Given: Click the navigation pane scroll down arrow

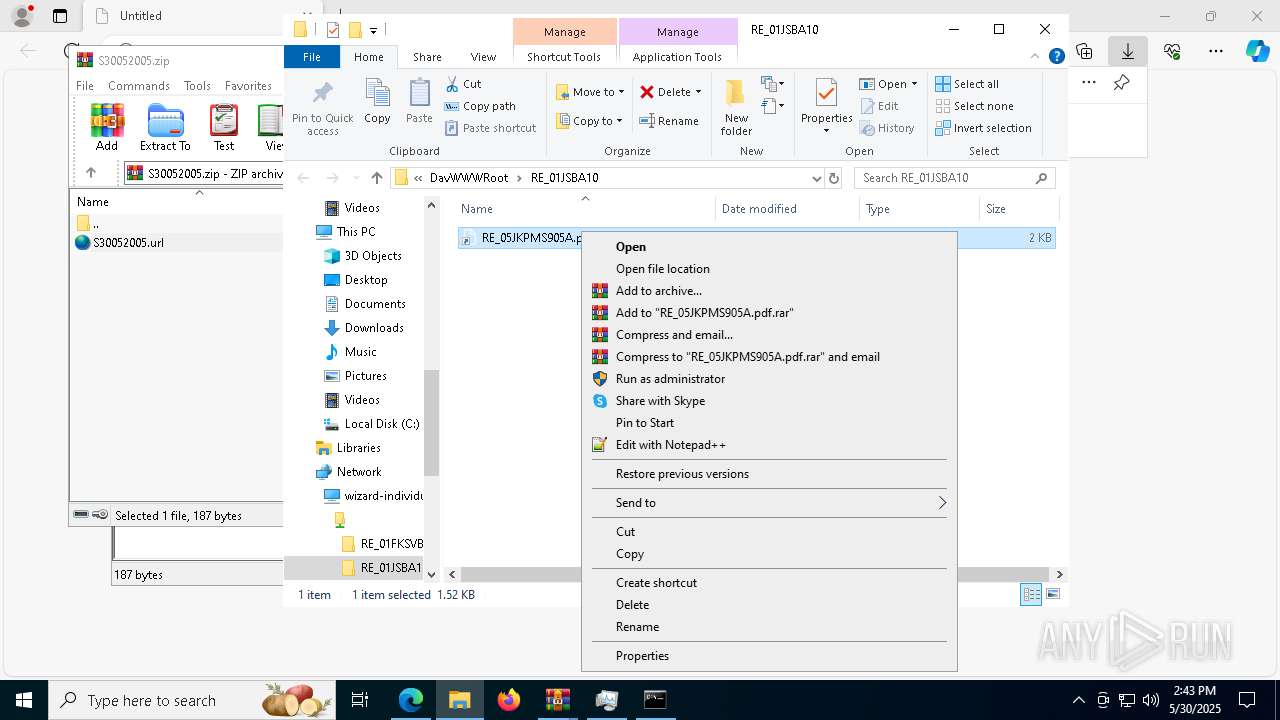Looking at the screenshot, I should pyautogui.click(x=432, y=574).
